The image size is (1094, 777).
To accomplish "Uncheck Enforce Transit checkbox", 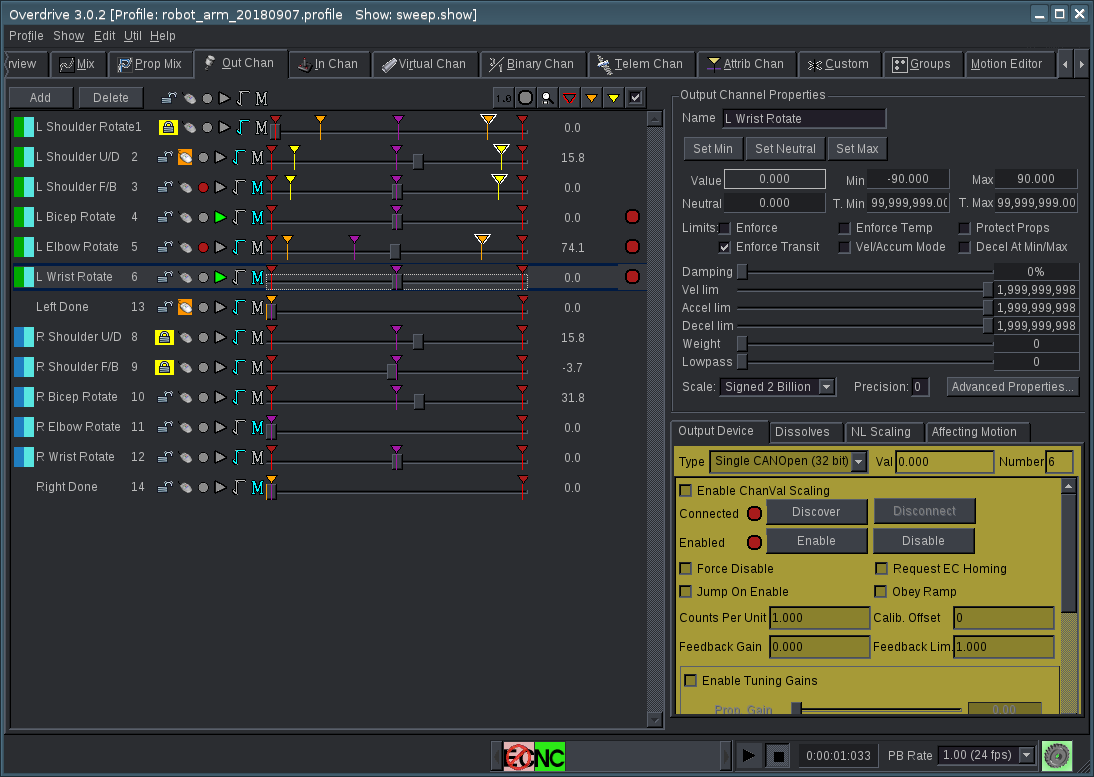I will [725, 247].
